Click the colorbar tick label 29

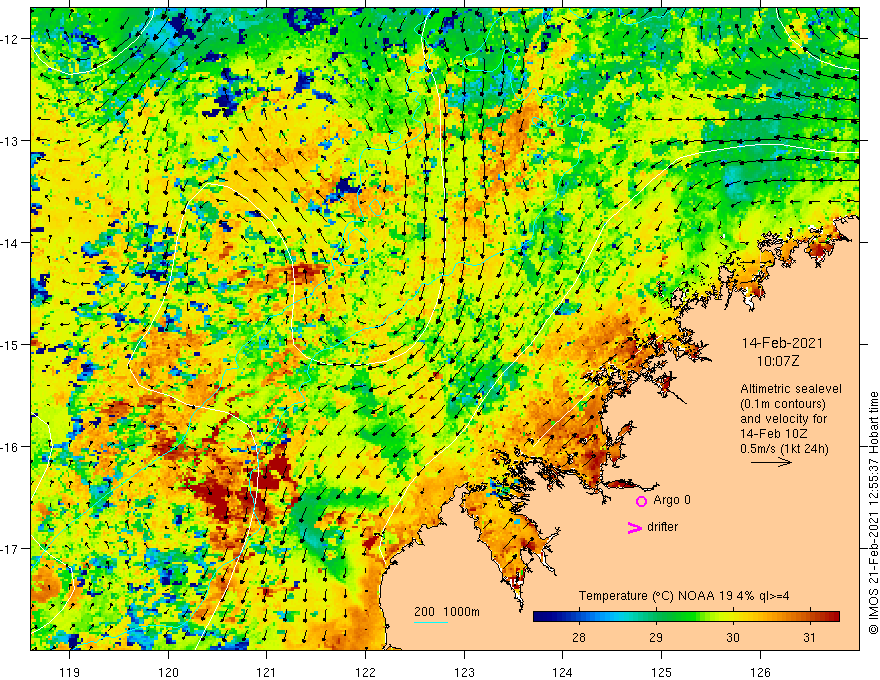656,637
